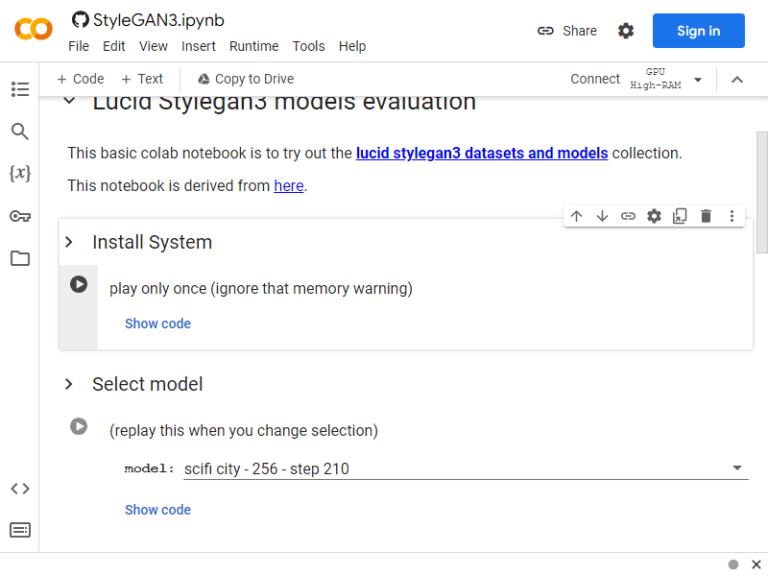The image size is (768, 576).
Task: Move cell up with arrow icon
Action: click(576, 216)
